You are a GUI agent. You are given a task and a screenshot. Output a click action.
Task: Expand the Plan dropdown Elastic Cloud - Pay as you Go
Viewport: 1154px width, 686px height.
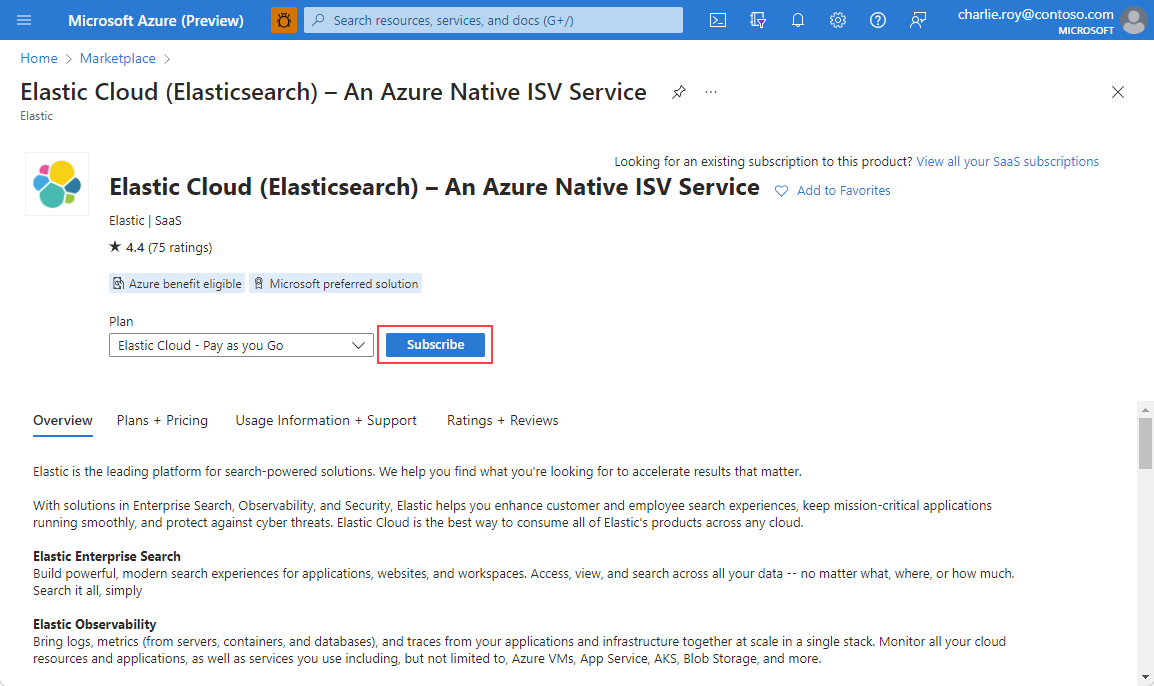[x=241, y=345]
